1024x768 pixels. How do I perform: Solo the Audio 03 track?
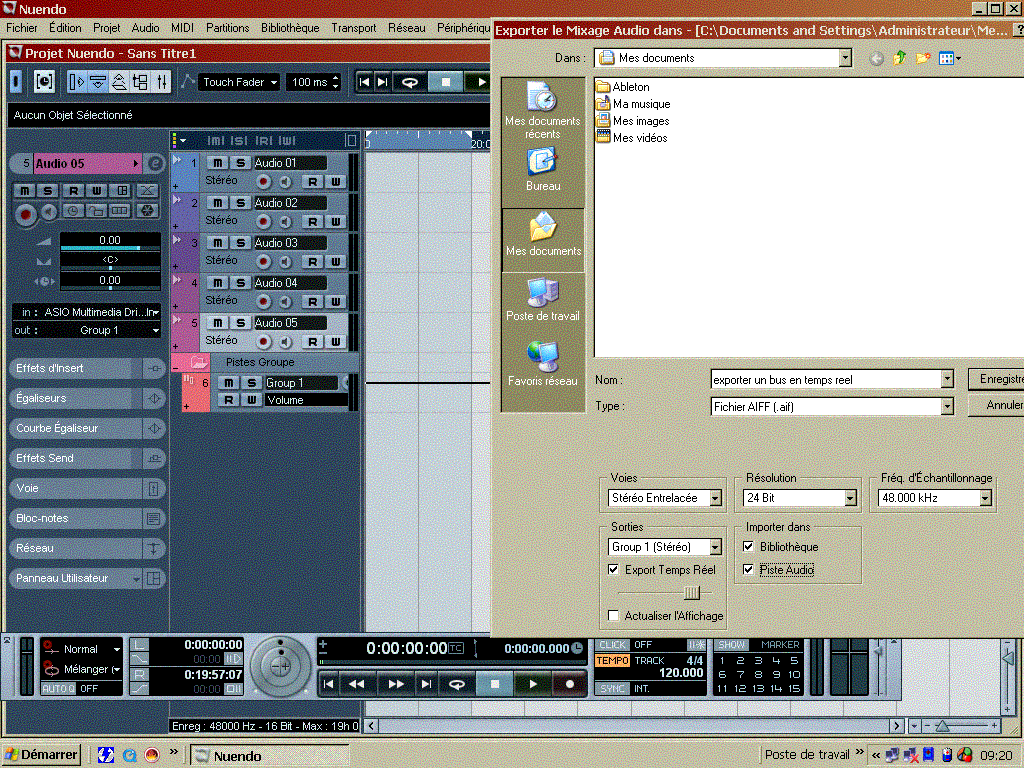coord(240,243)
